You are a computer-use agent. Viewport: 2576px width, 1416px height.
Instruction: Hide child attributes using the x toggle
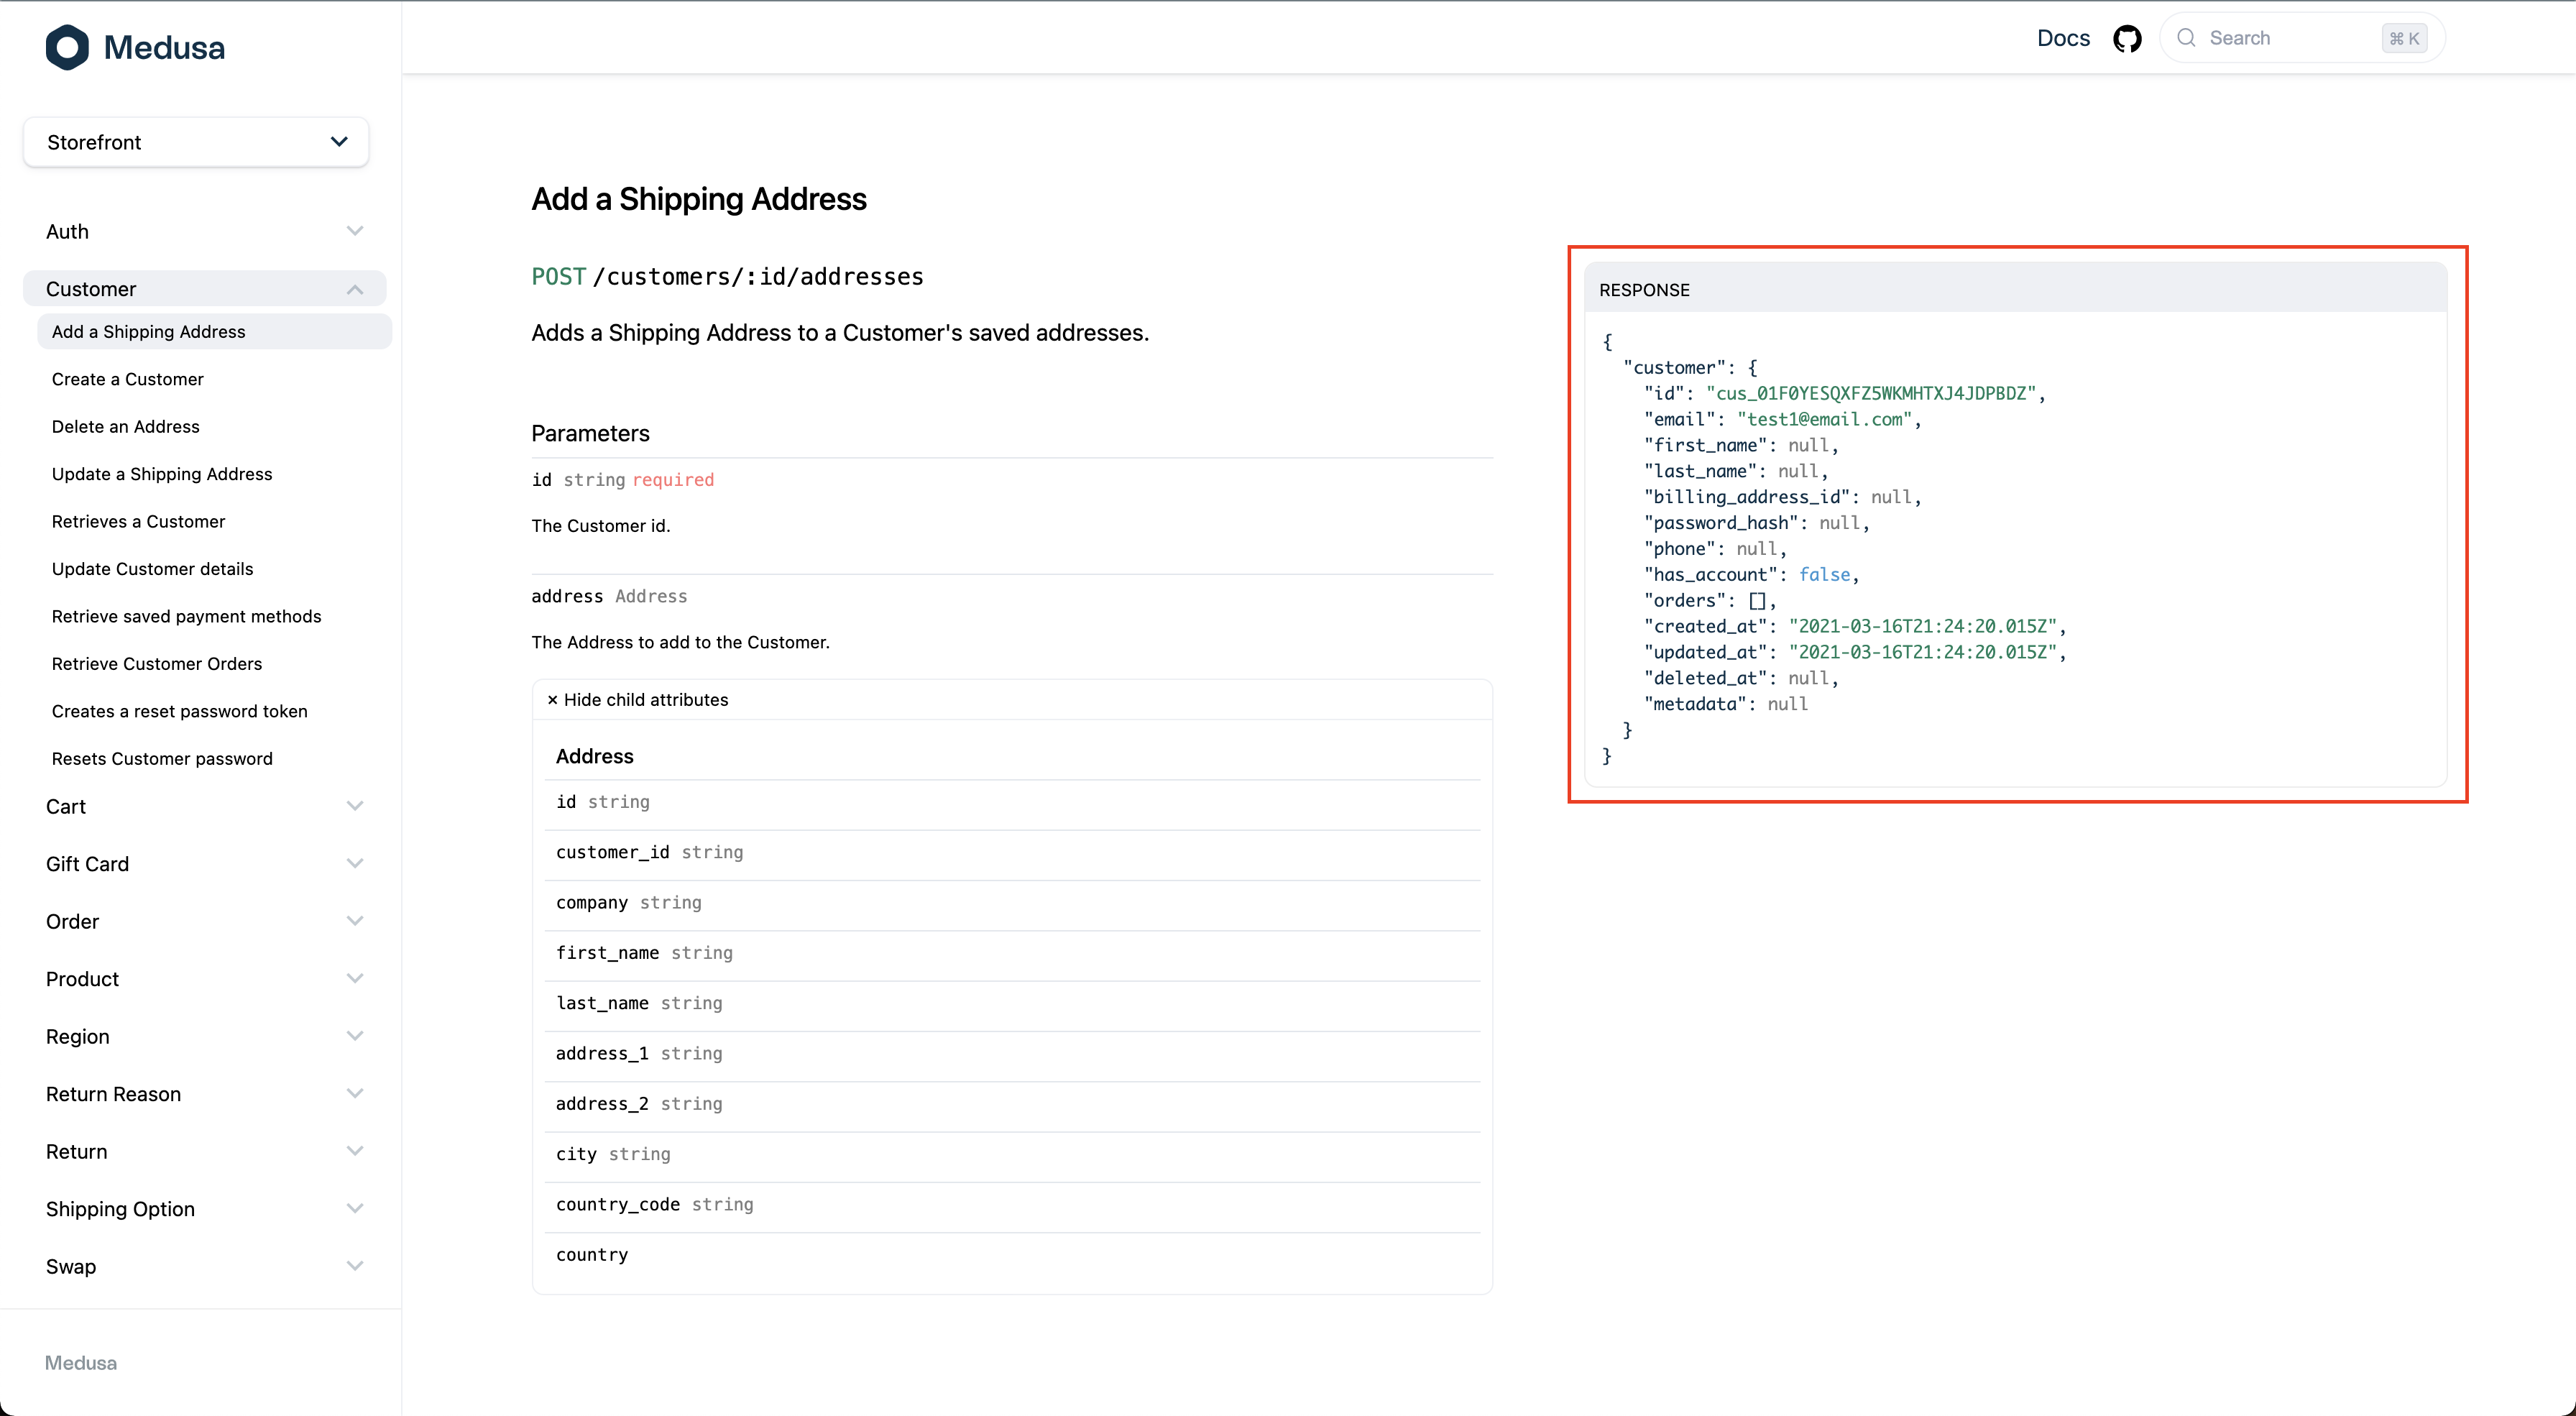638,699
